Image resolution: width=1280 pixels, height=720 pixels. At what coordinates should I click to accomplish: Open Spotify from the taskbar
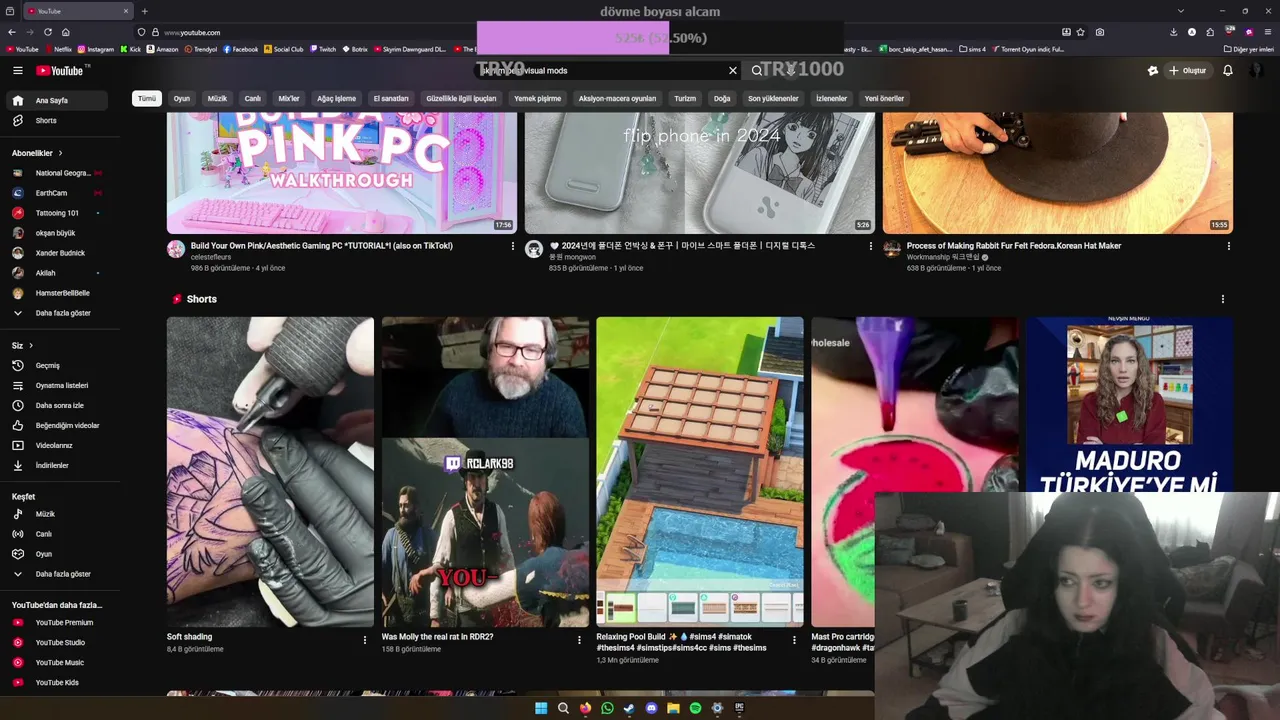tap(695, 708)
